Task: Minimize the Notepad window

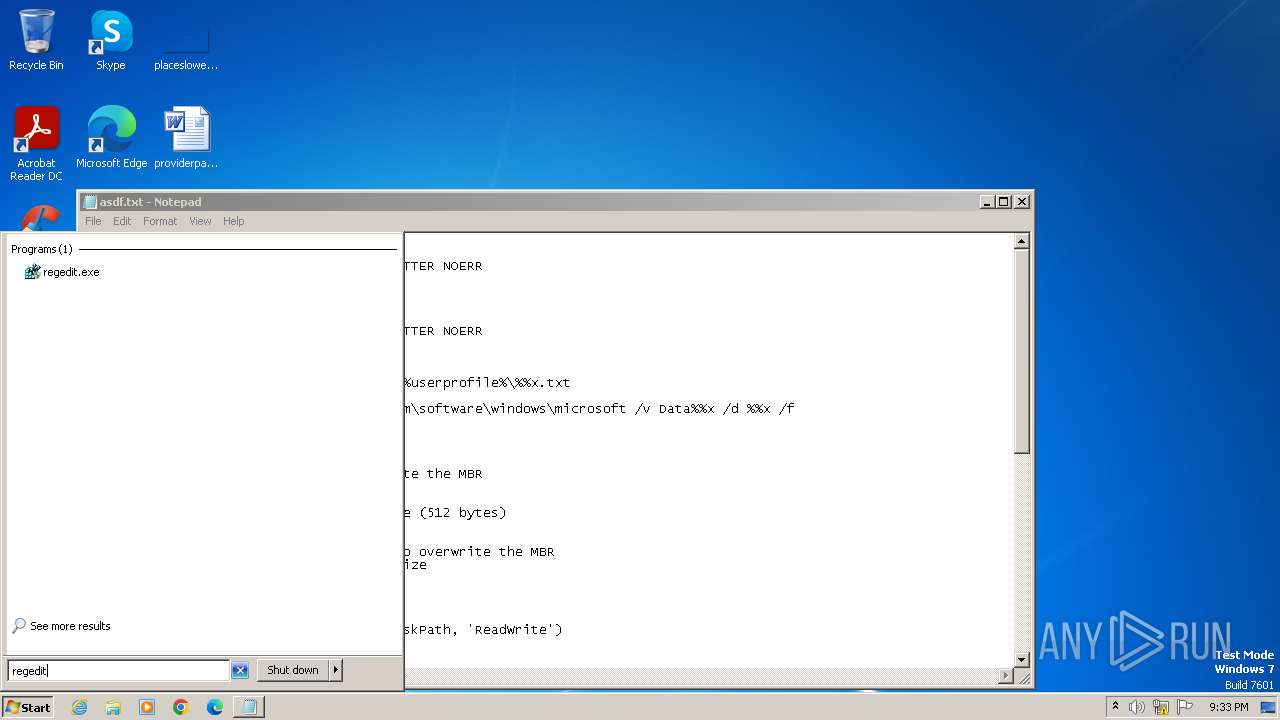Action: pos(987,201)
